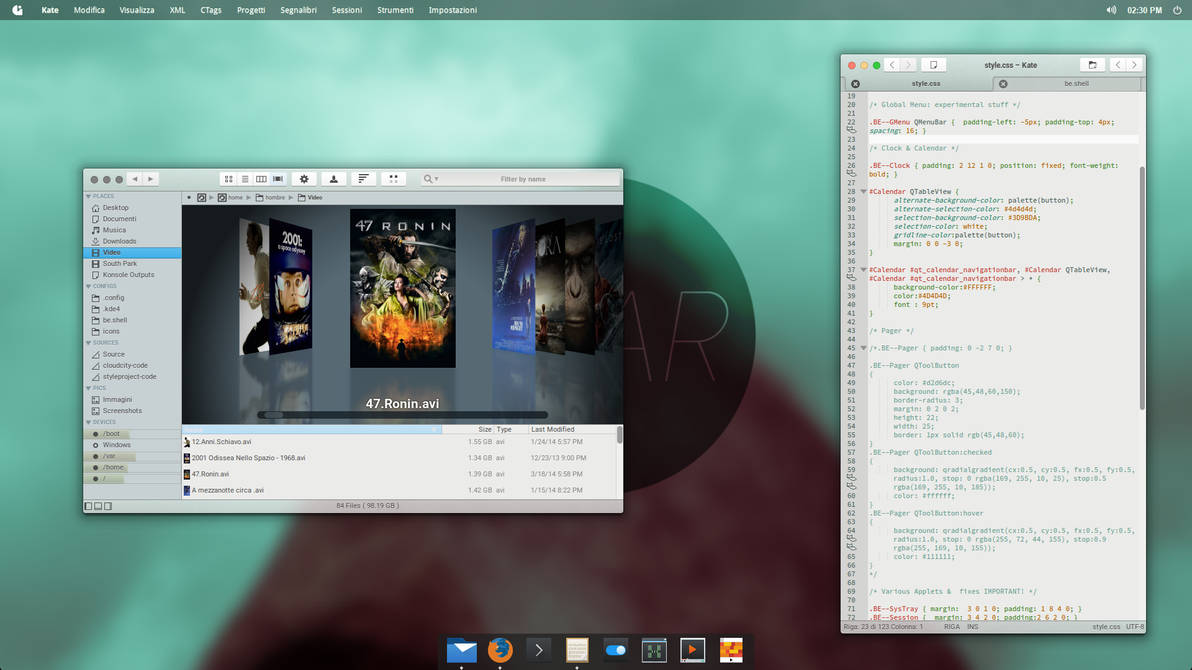Screen dimensions: 1192x670
Task: Open the system volume control
Action: coord(1111,10)
